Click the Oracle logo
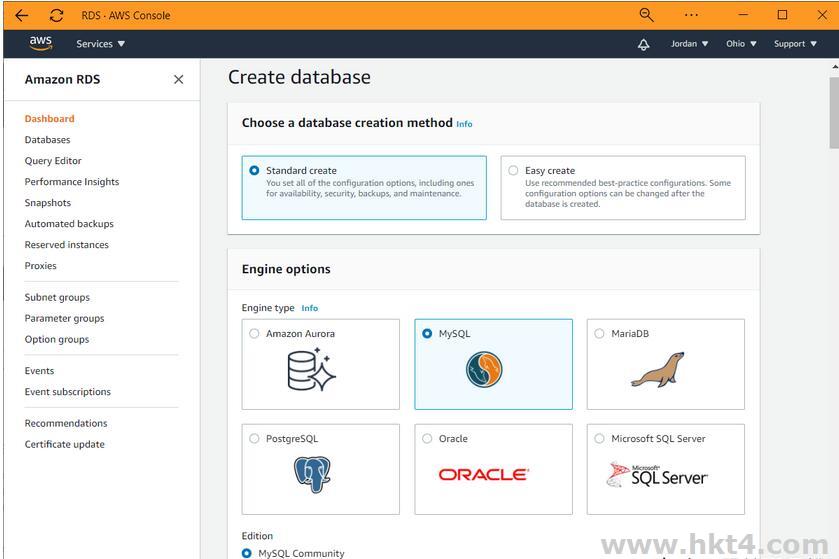 pos(484,474)
